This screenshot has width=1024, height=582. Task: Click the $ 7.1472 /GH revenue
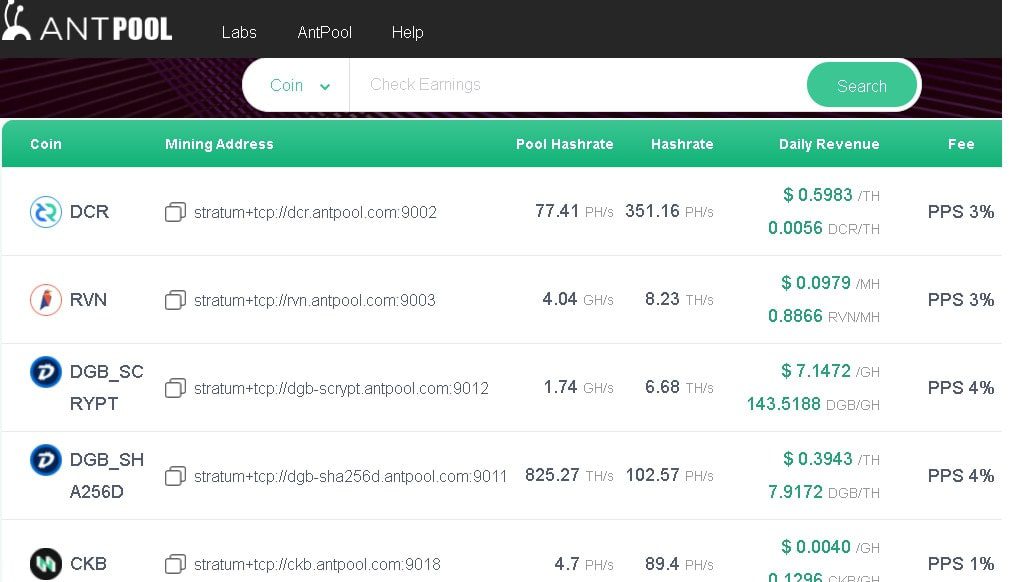tap(830, 371)
